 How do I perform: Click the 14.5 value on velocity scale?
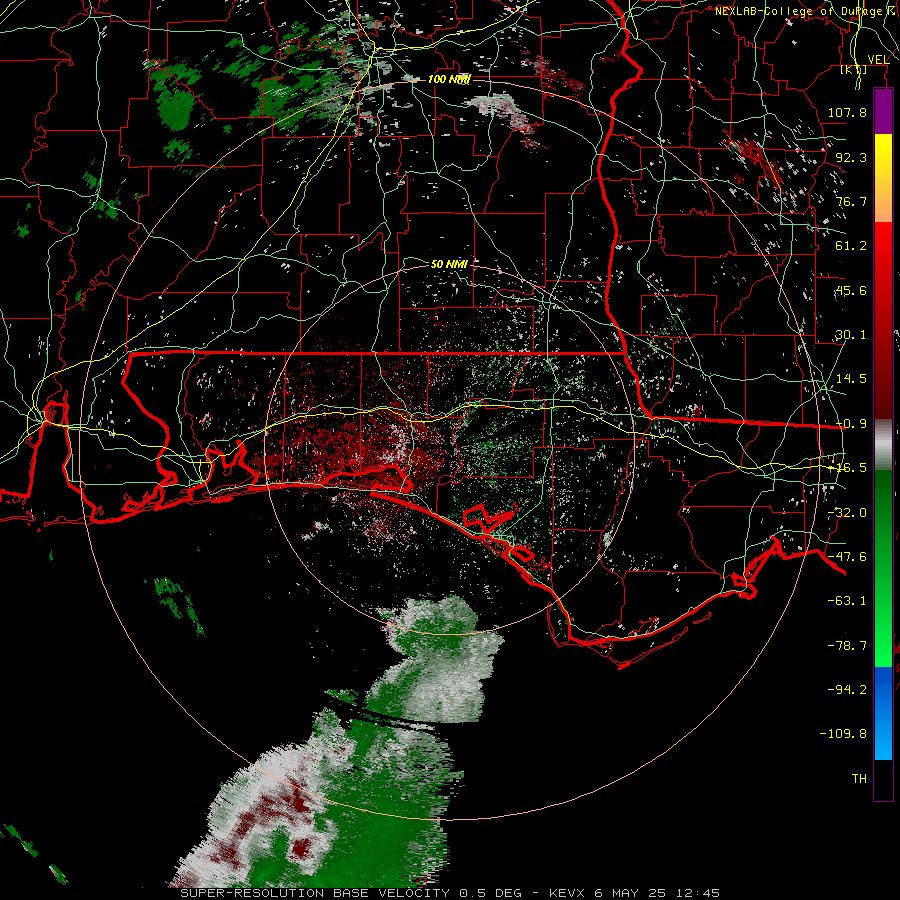click(851, 379)
